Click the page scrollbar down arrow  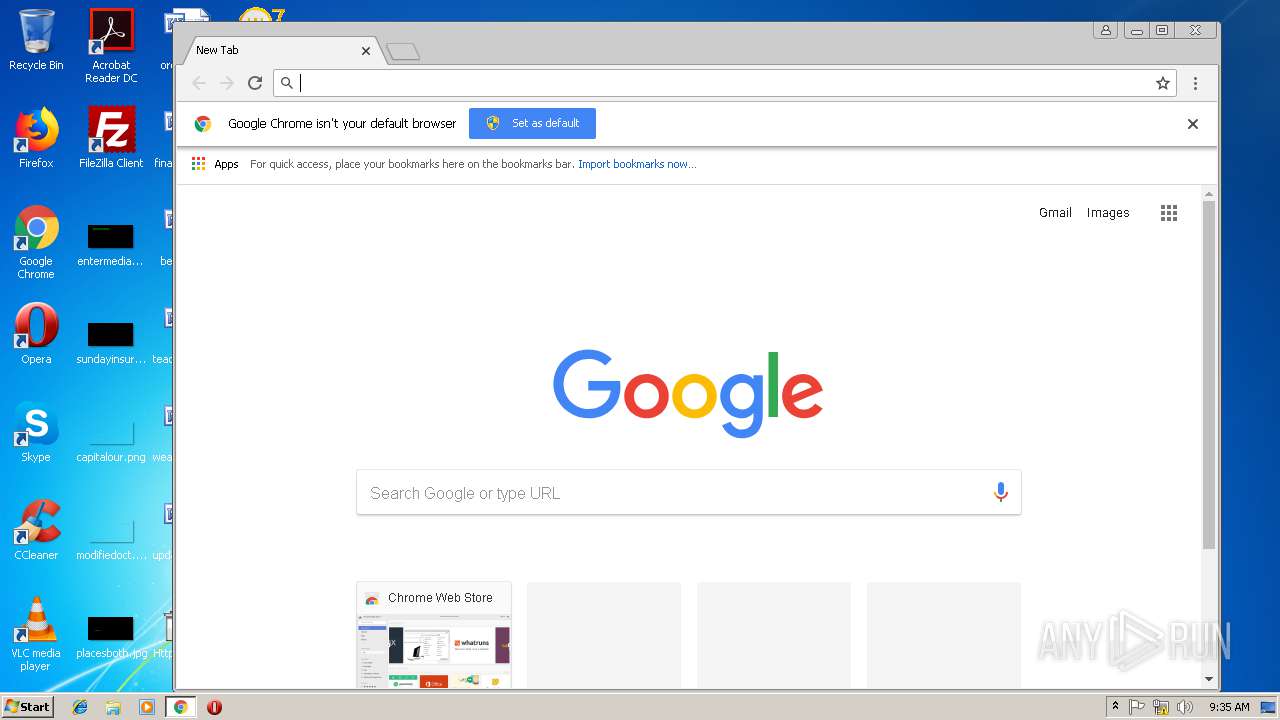click(1209, 679)
